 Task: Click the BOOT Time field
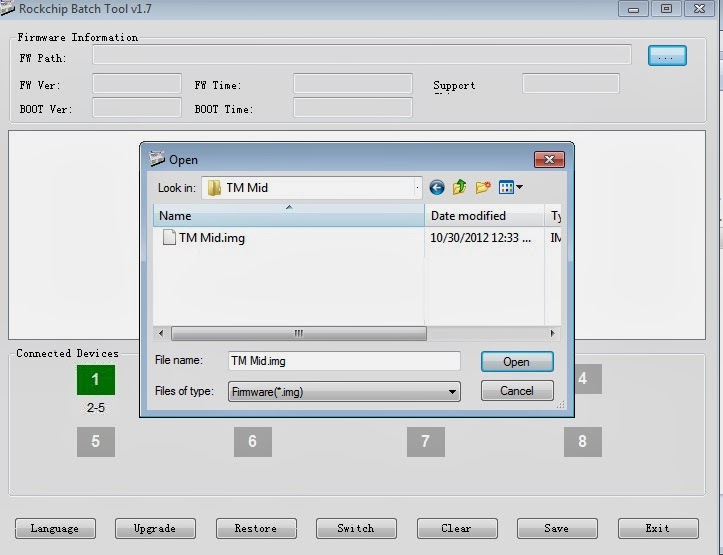(353, 108)
